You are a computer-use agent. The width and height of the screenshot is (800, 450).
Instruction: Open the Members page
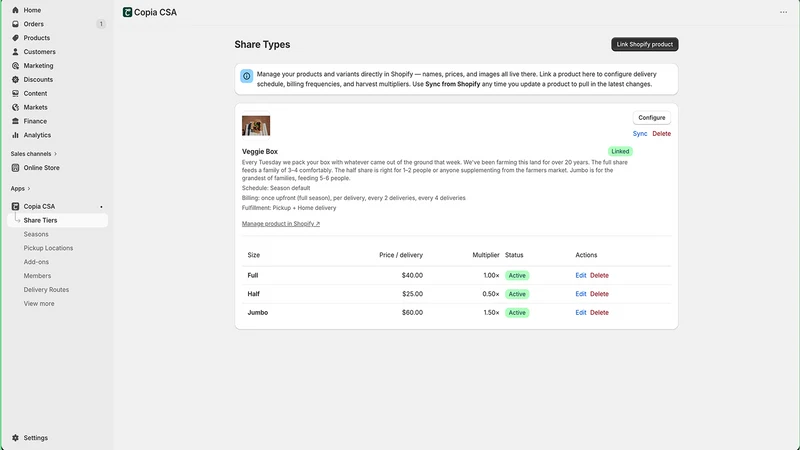pyautogui.click(x=37, y=276)
